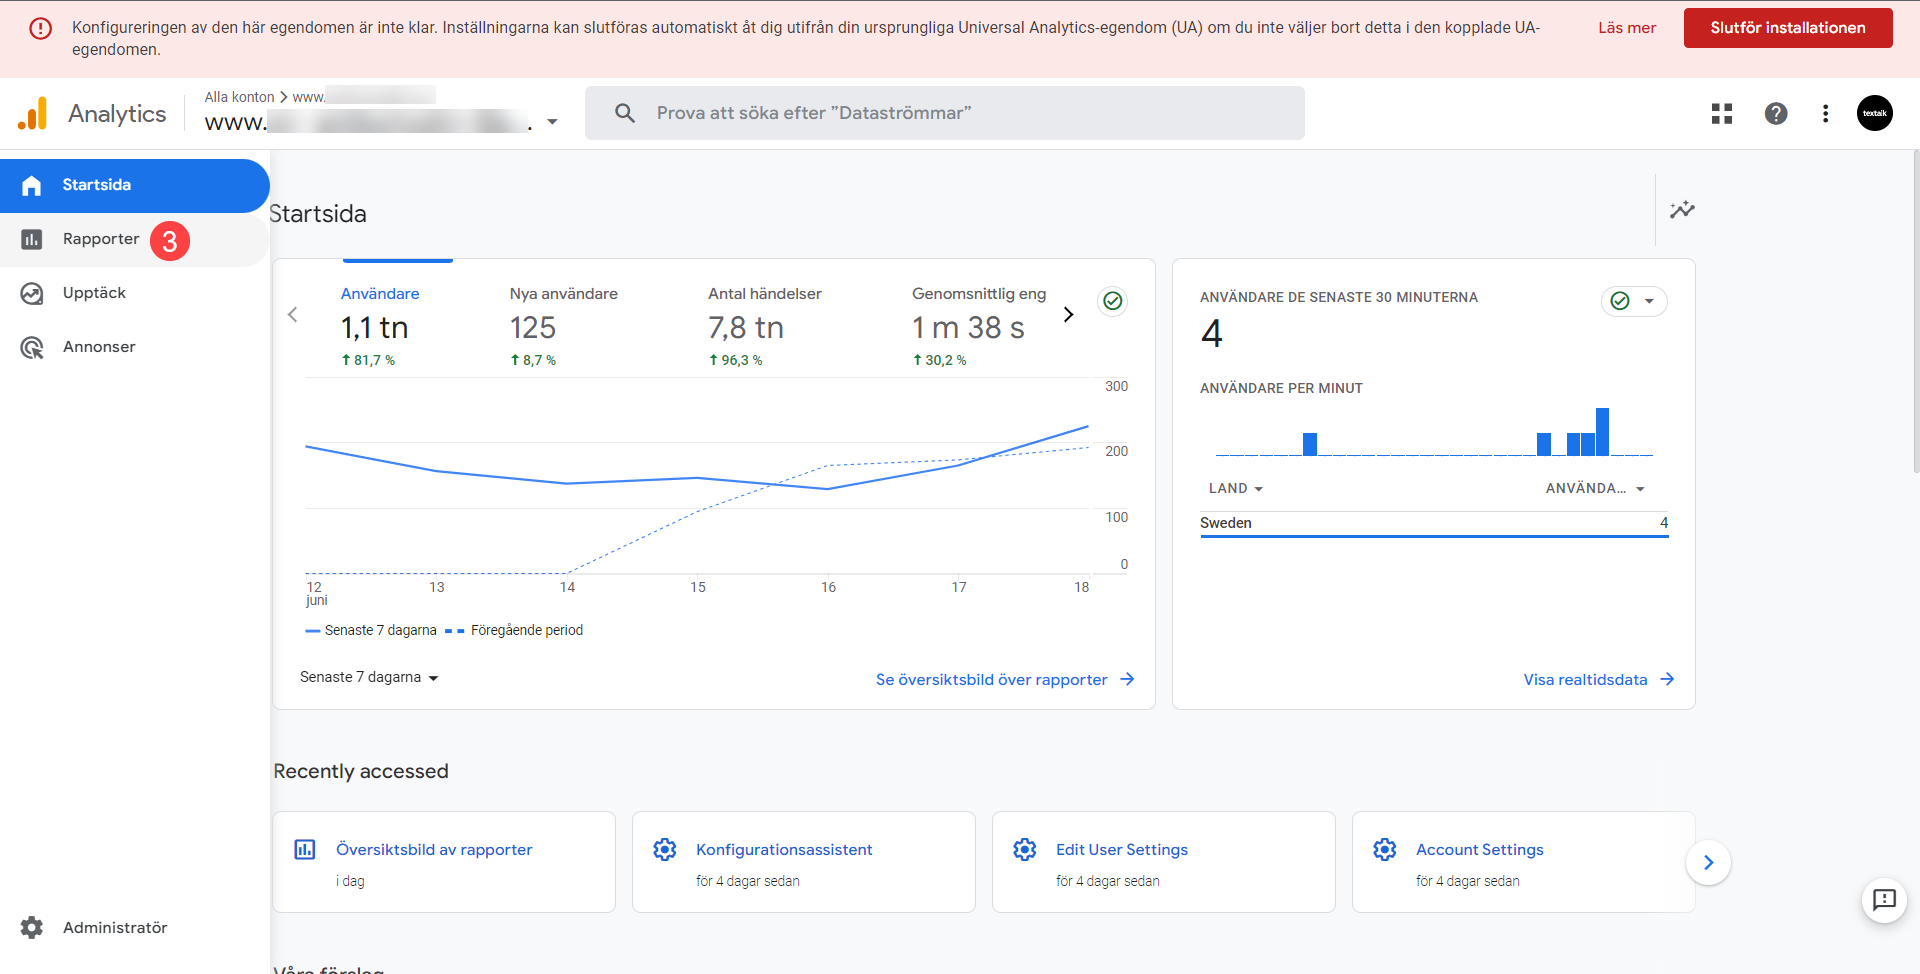This screenshot has height=974, width=1920.
Task: Show next metrics with right chevron
Action: [x=1068, y=315]
